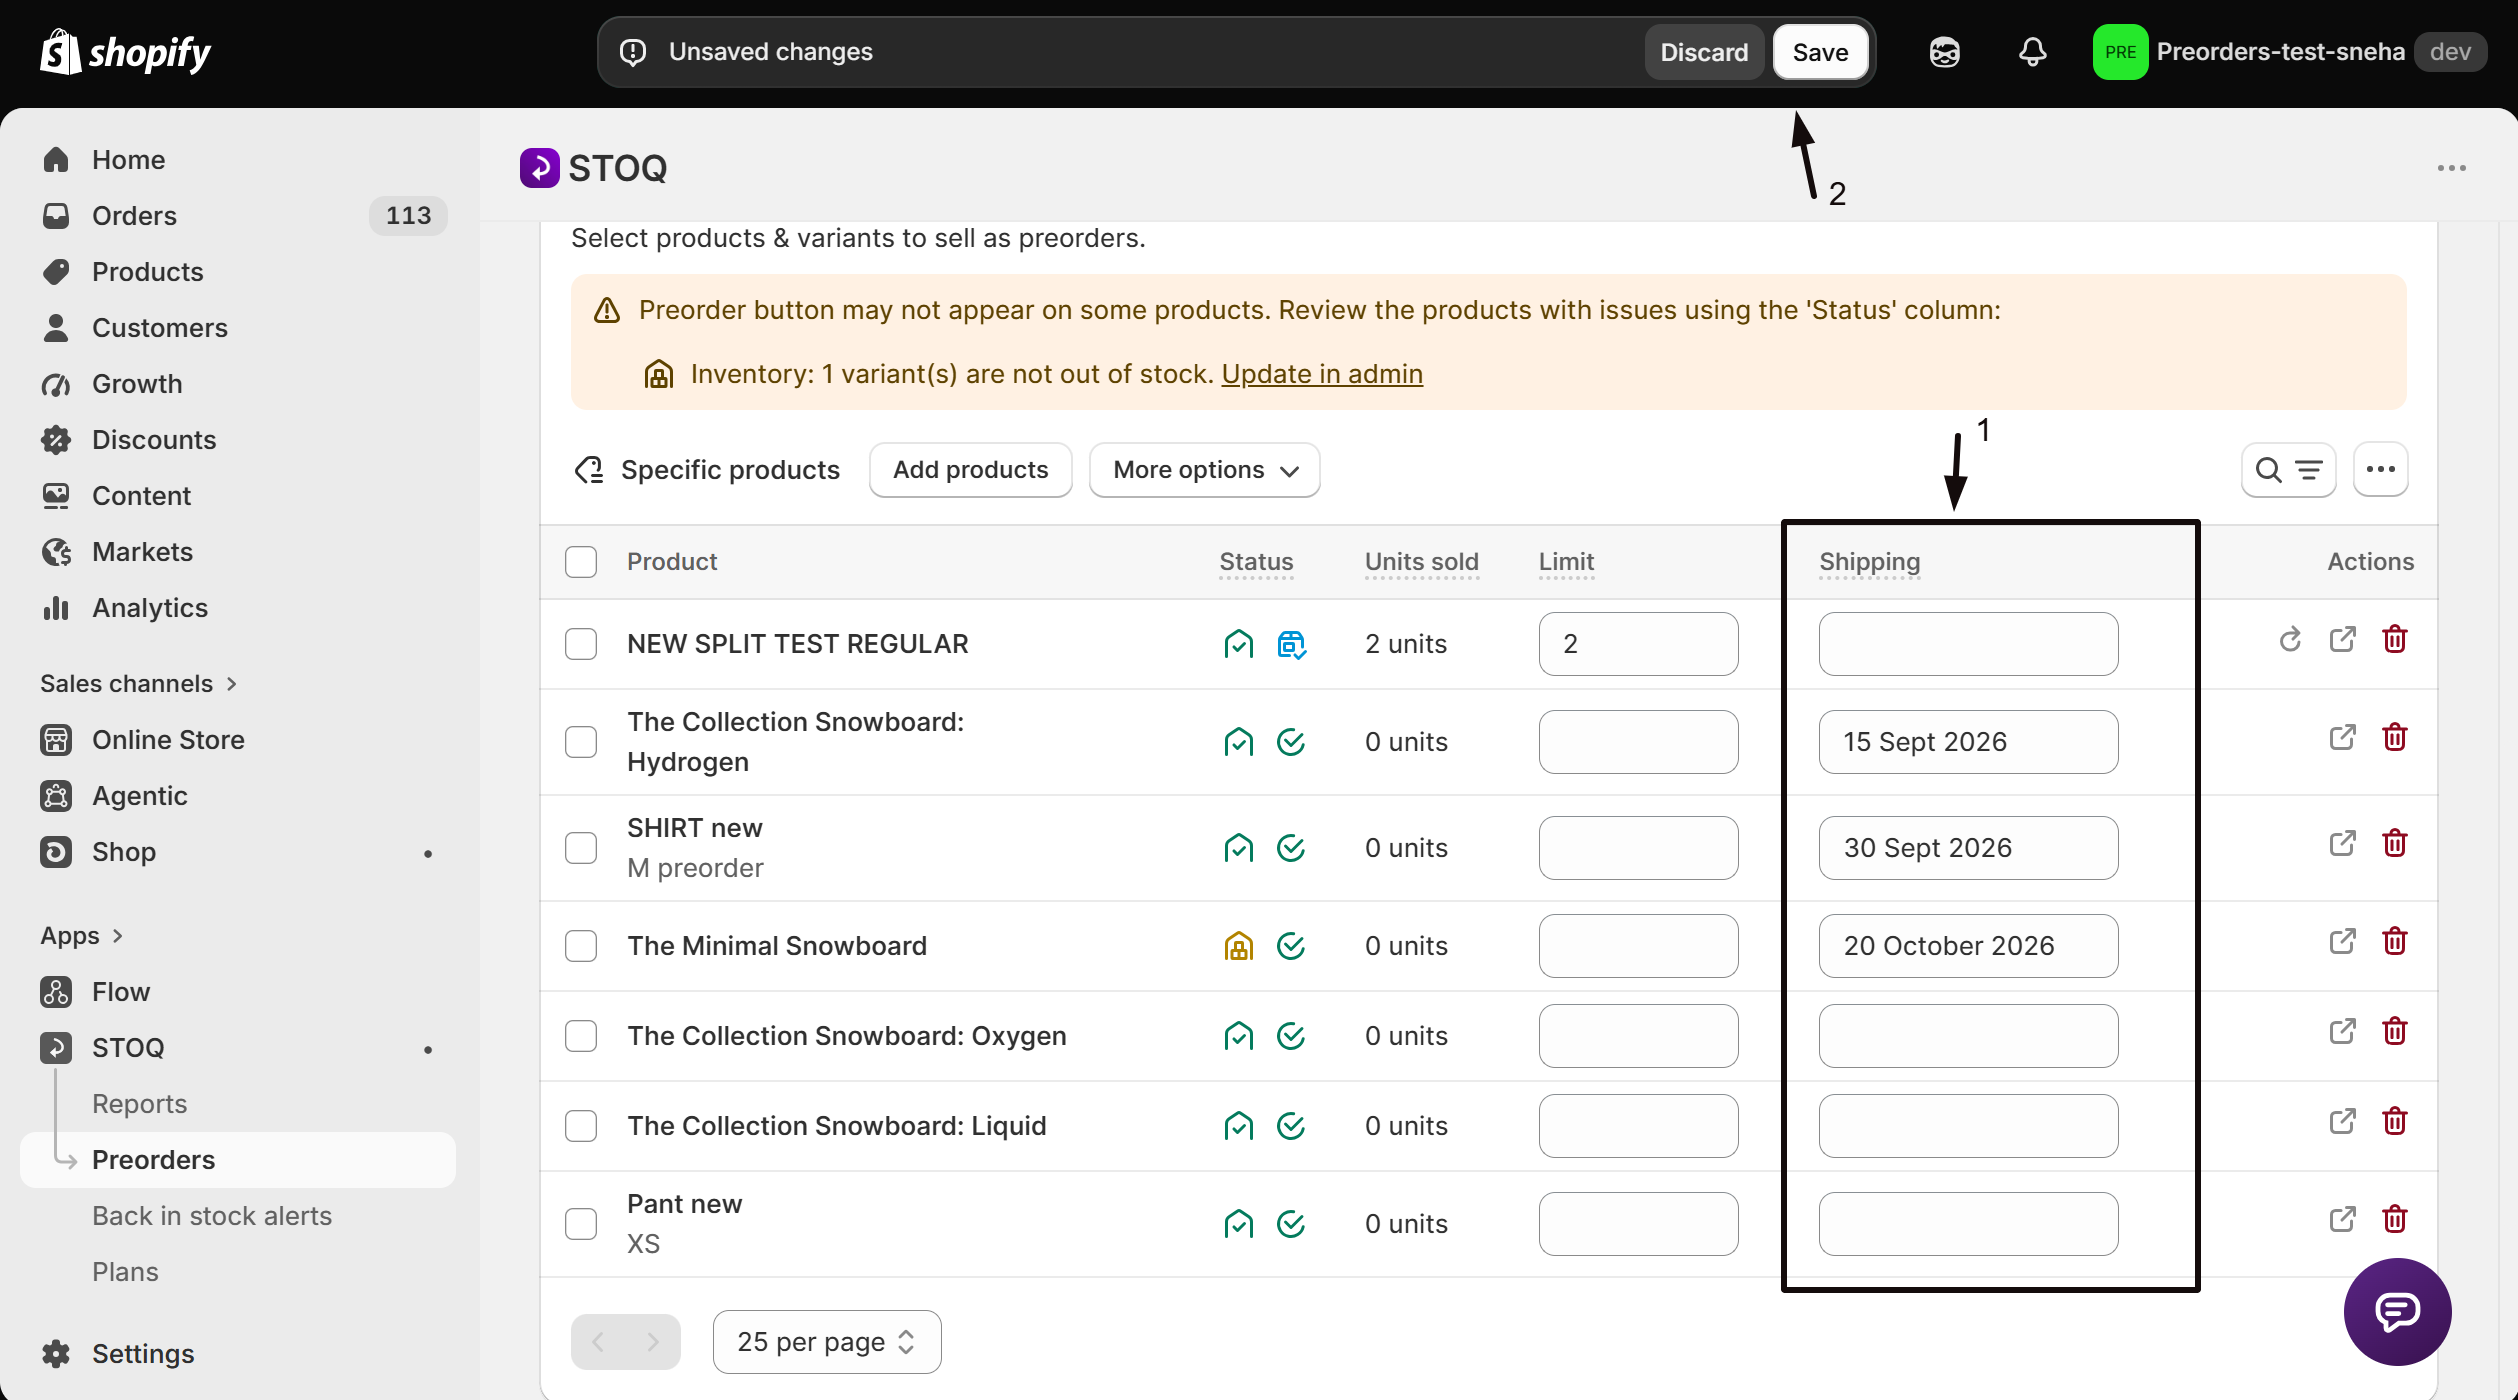Select The Collection Snowboard: Hydrogen checkbox
This screenshot has width=2518, height=1400.
581,742
